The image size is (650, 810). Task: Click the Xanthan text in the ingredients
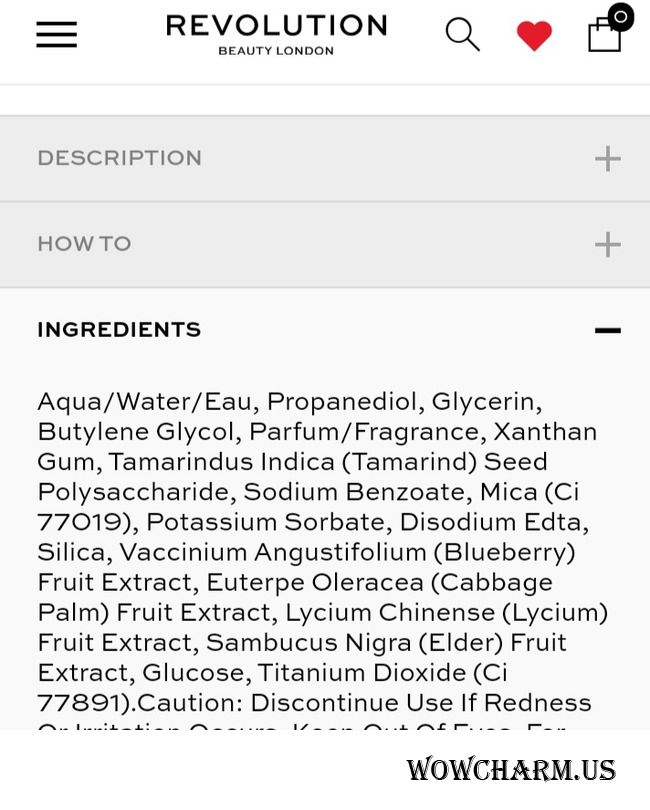tap(546, 432)
